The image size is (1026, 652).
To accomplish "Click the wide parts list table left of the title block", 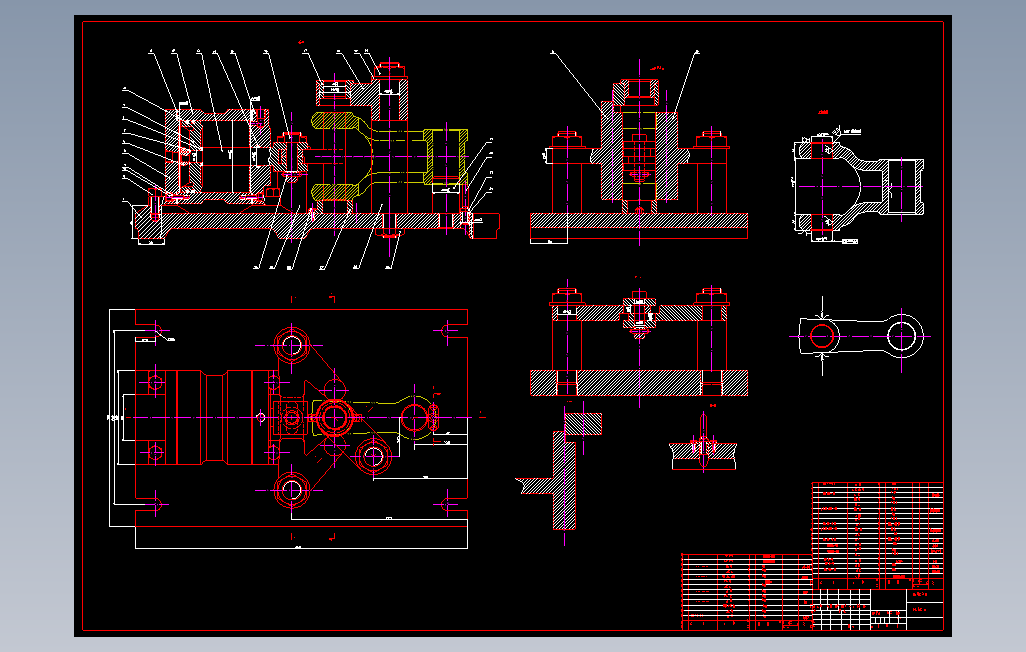I will pos(747,592).
